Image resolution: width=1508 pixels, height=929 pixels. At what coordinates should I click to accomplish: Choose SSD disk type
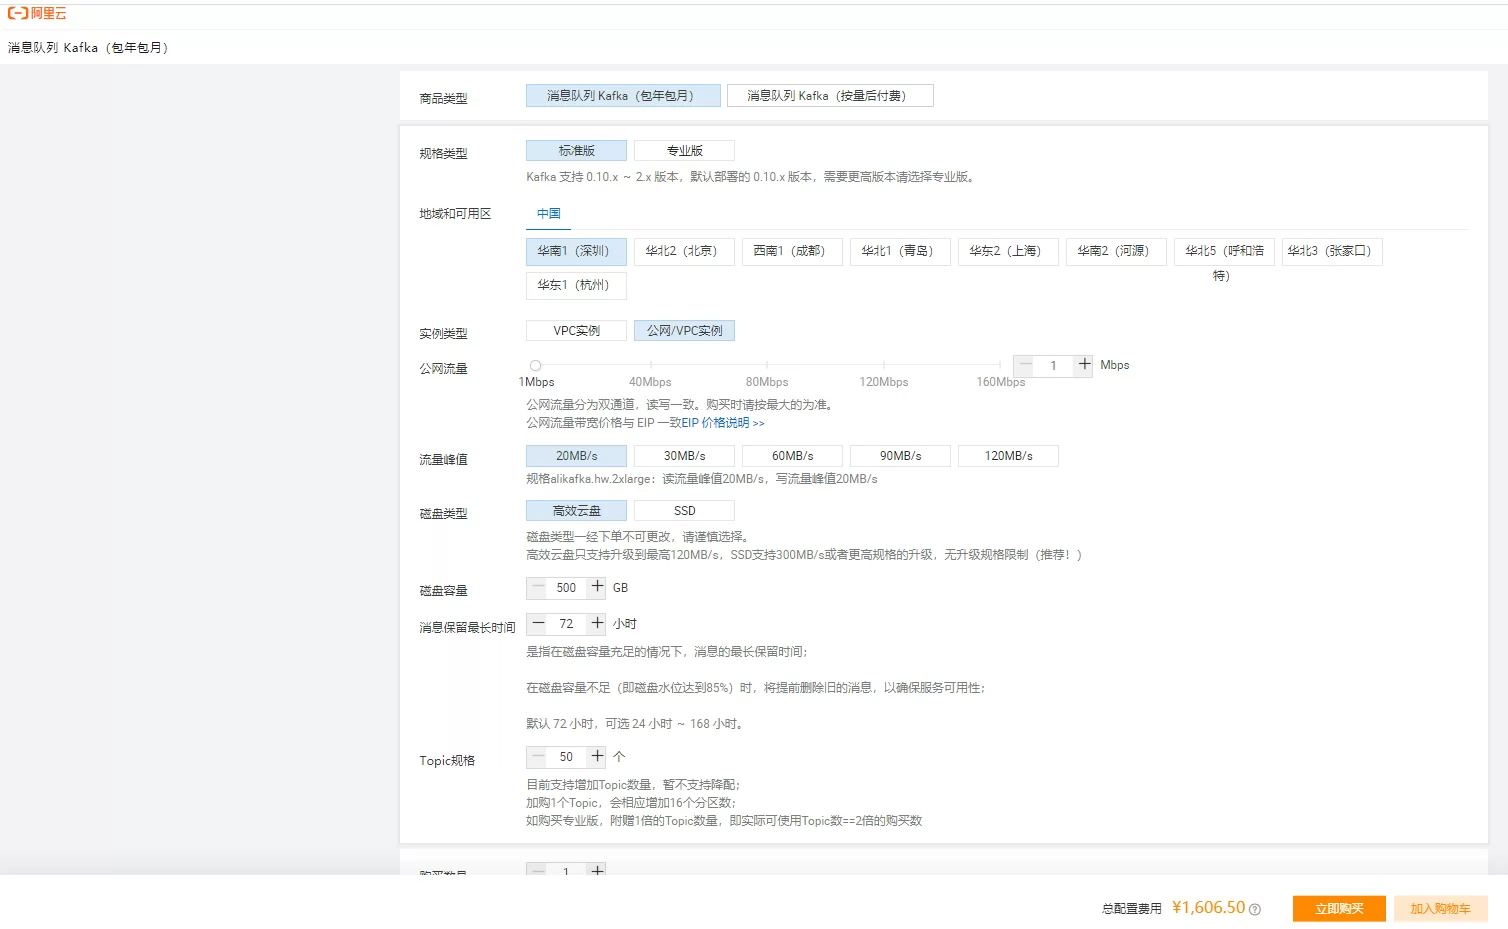click(x=684, y=510)
